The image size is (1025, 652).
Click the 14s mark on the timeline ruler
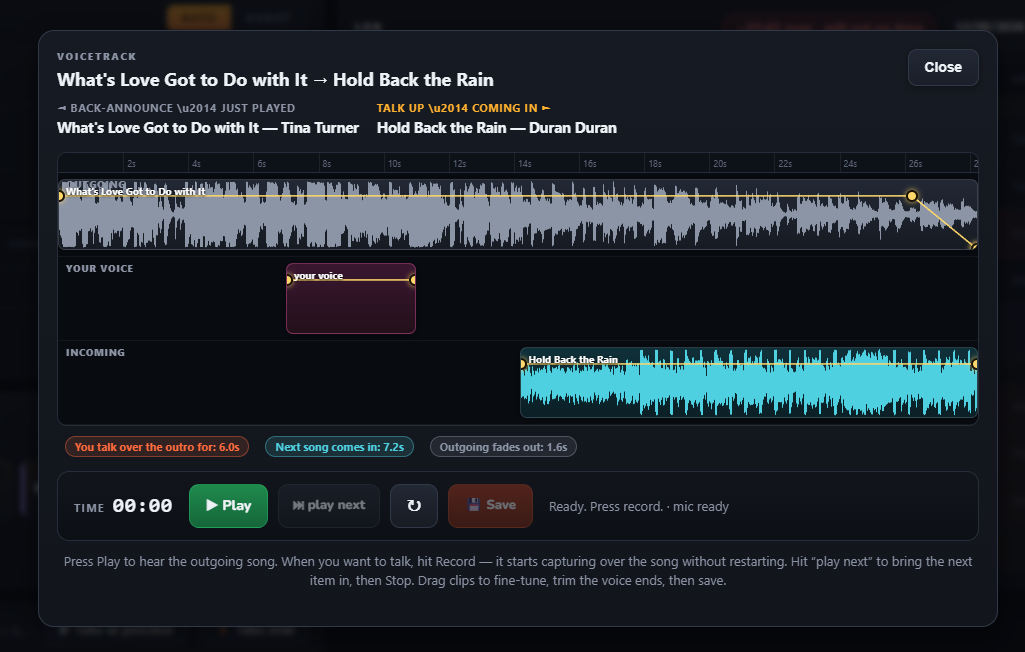pyautogui.click(x=524, y=163)
